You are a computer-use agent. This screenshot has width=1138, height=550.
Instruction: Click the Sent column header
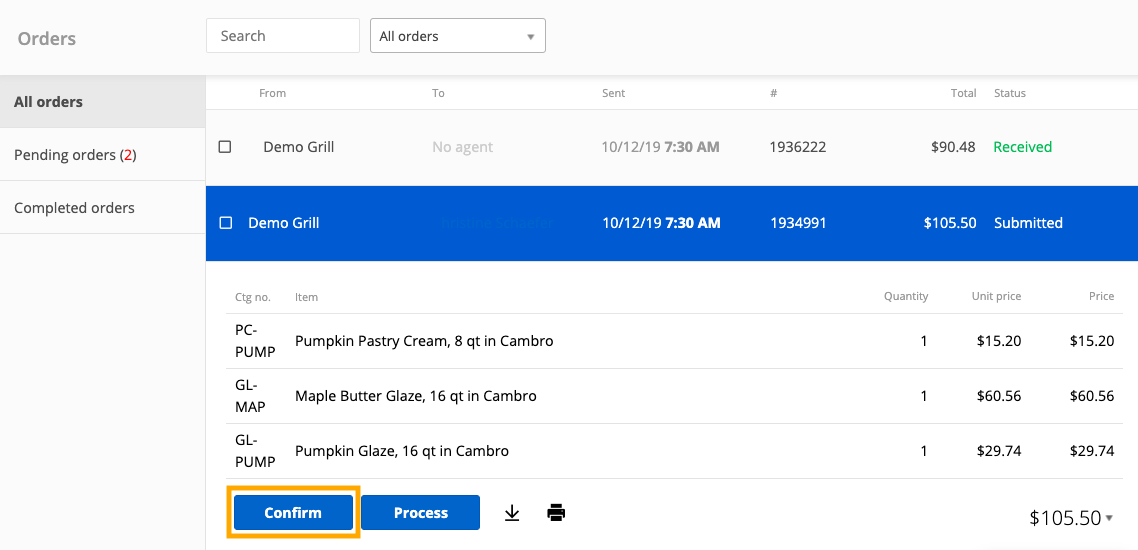point(613,93)
